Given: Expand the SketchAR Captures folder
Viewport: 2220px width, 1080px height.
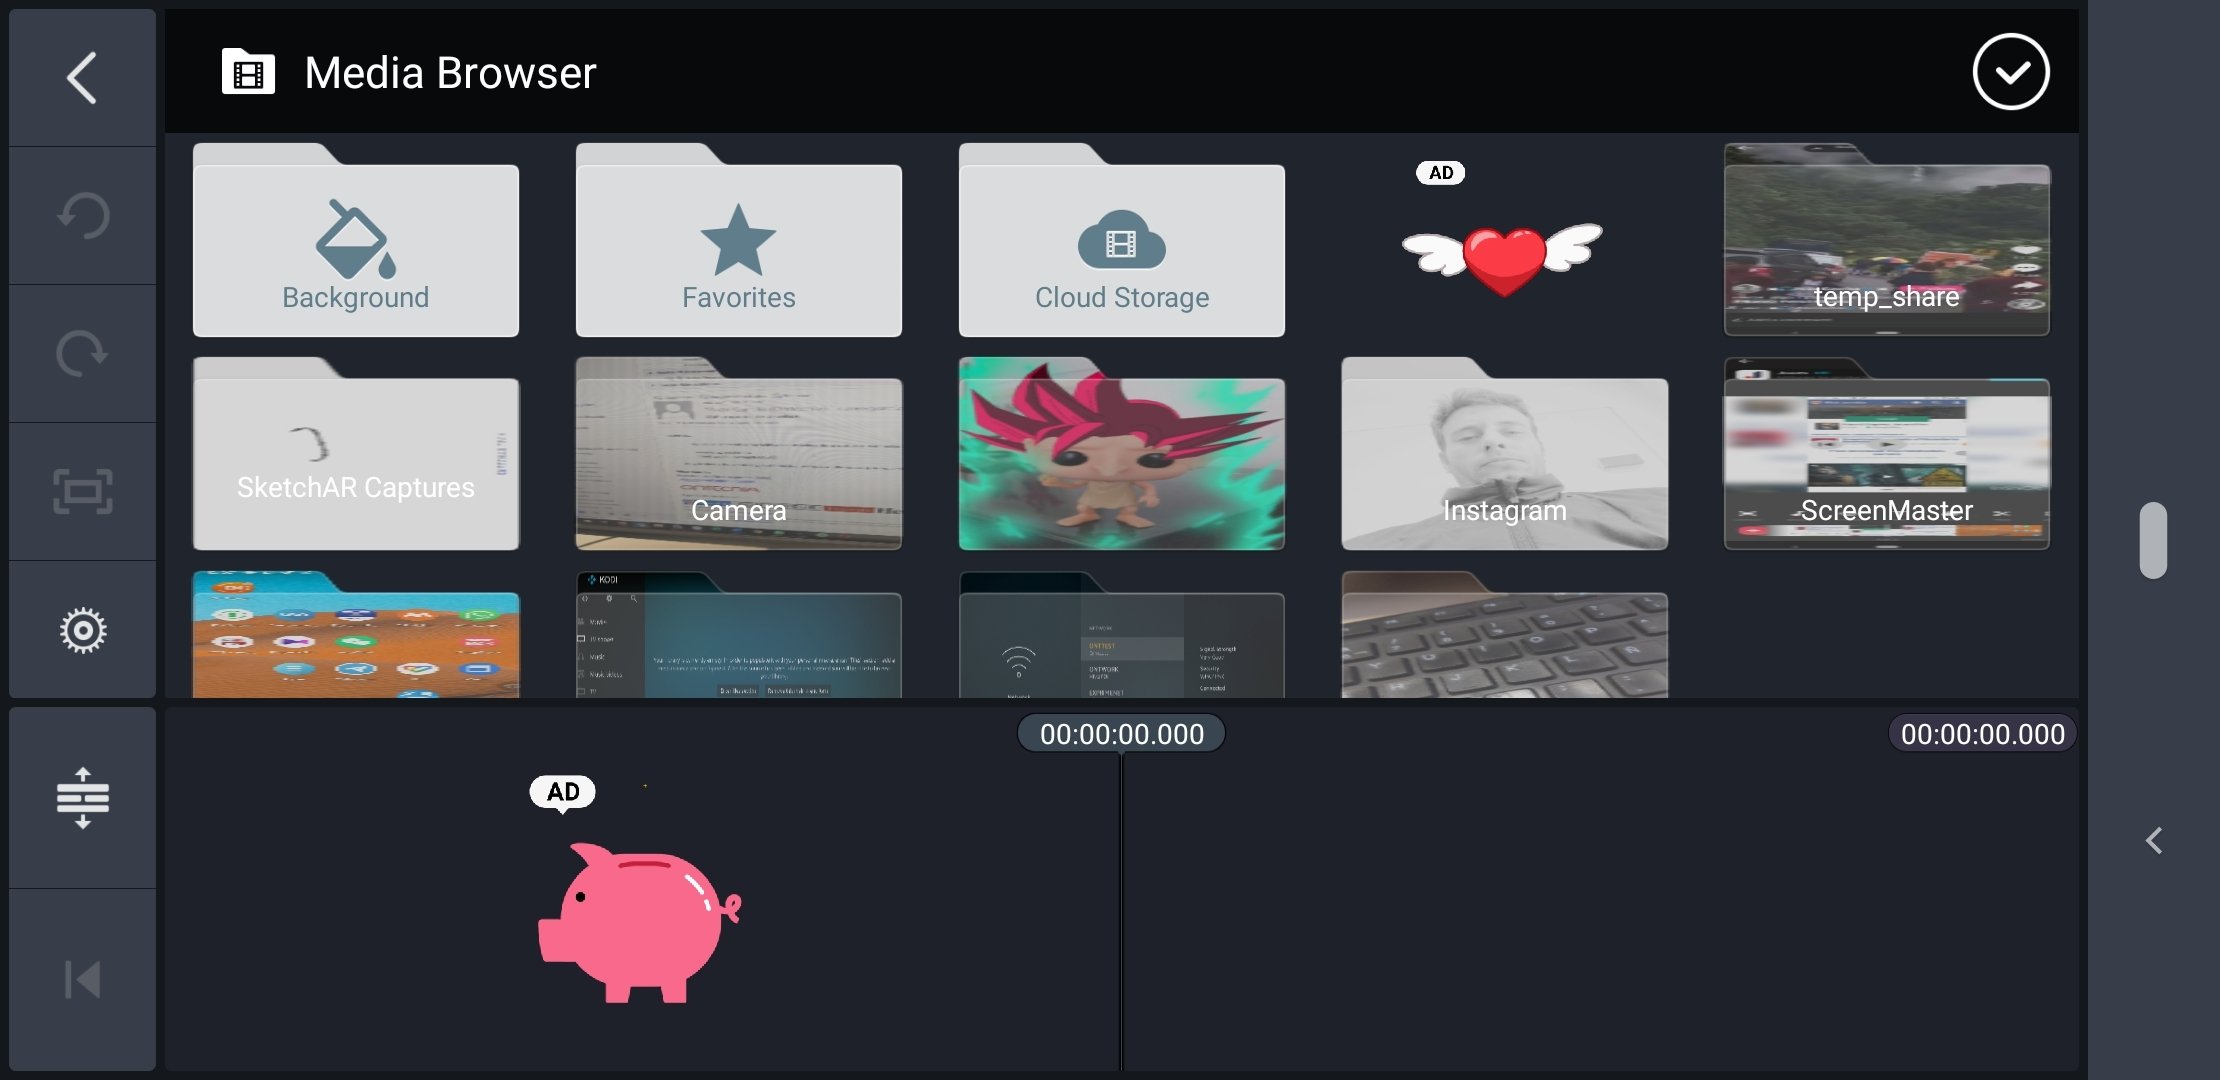Looking at the screenshot, I should pos(355,452).
